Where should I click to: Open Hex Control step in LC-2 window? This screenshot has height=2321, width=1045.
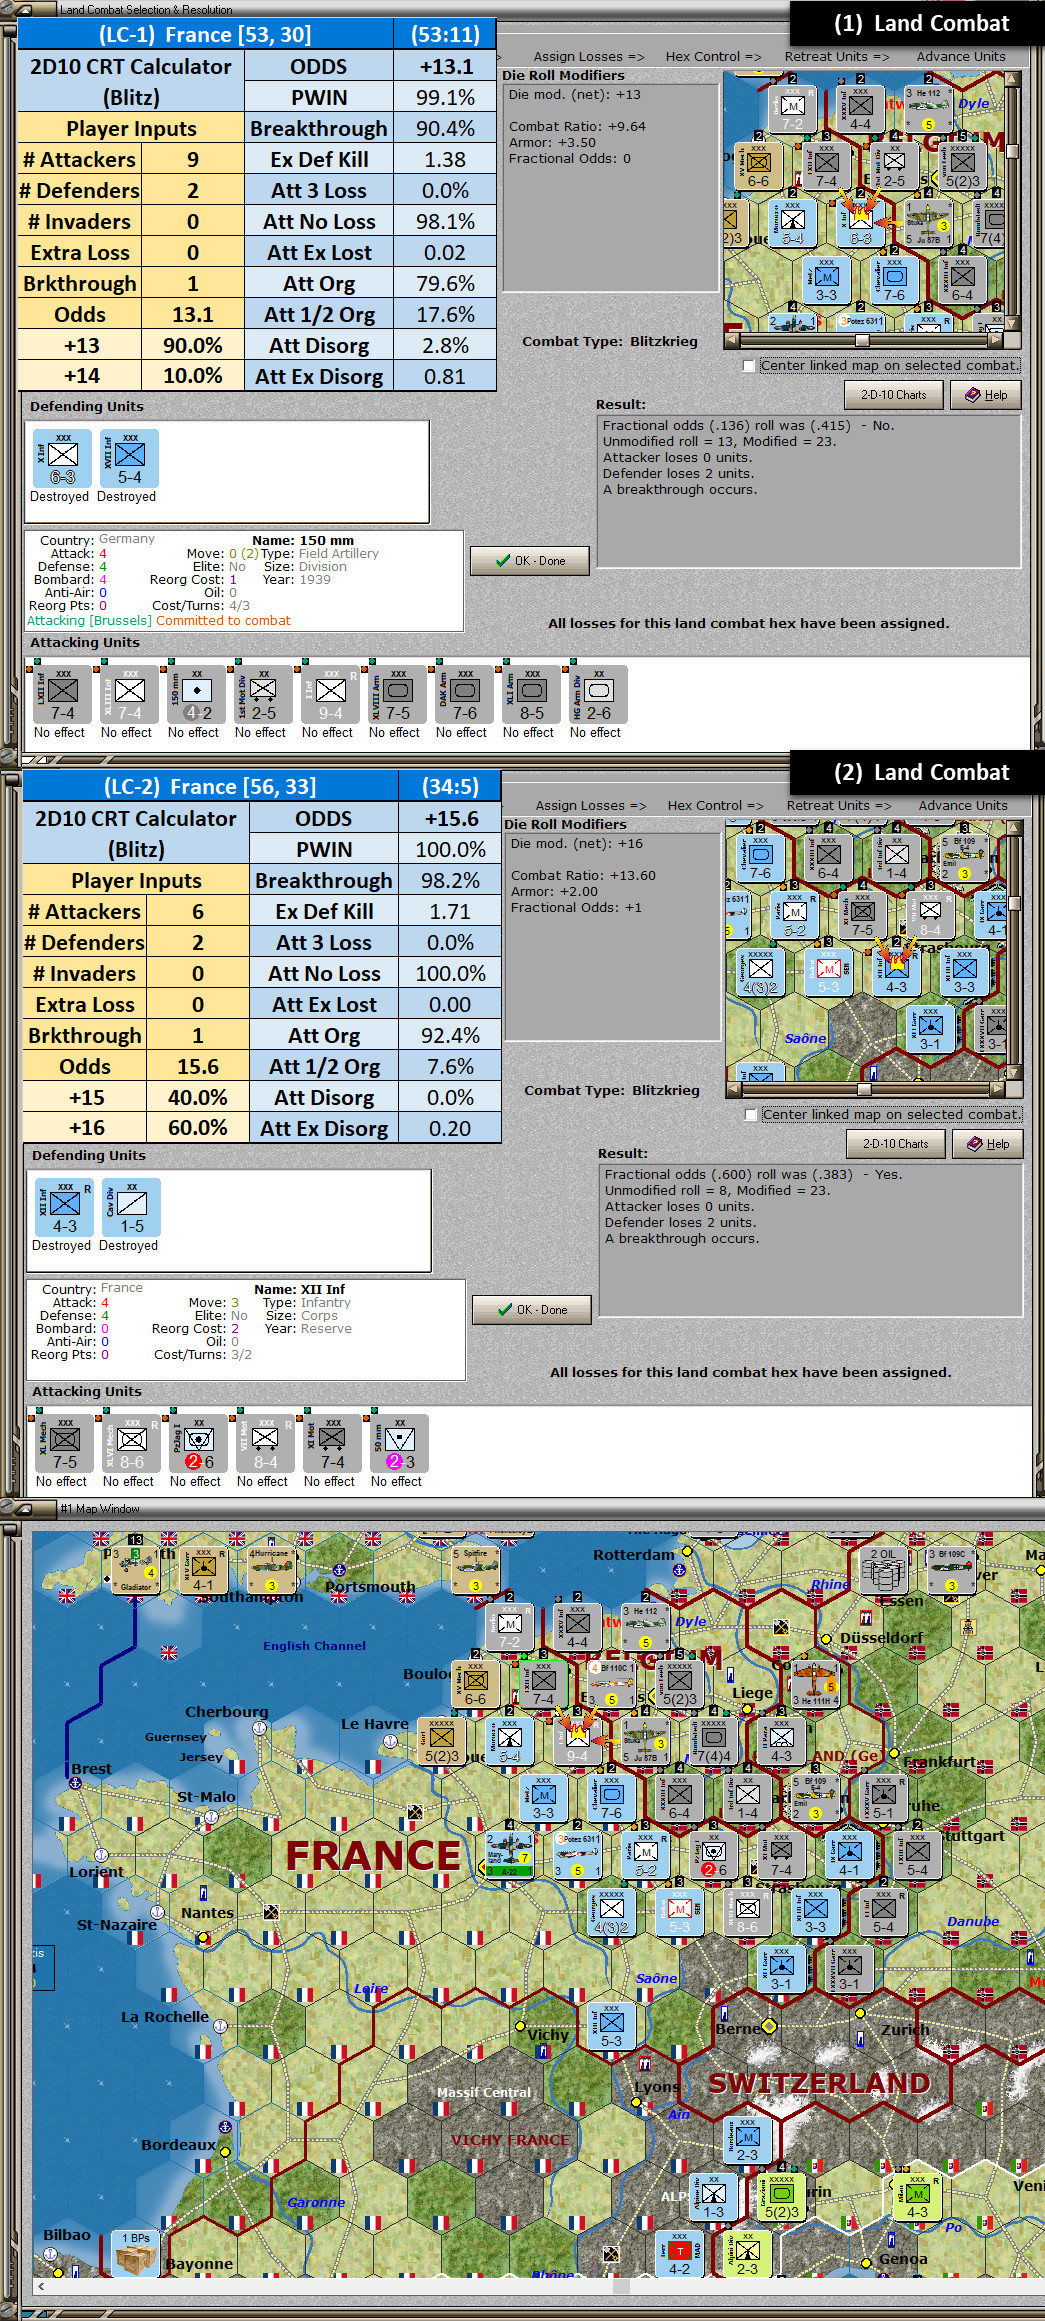click(715, 806)
